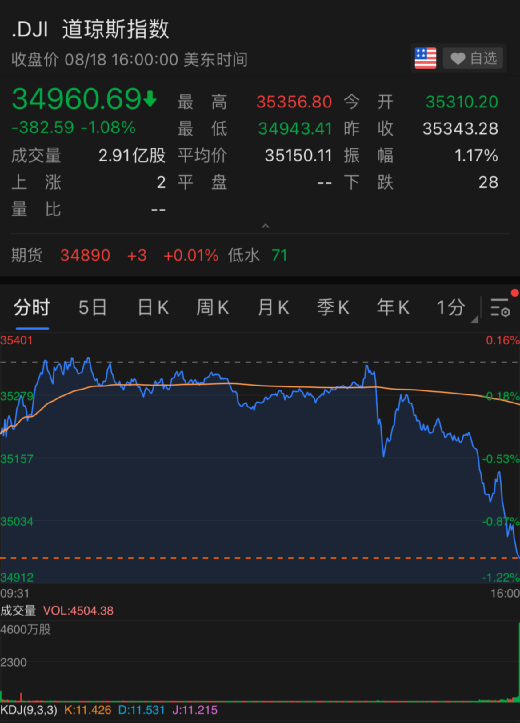Click the intraday price chart area
Viewport: 520px width, 723px height.
click(260, 458)
